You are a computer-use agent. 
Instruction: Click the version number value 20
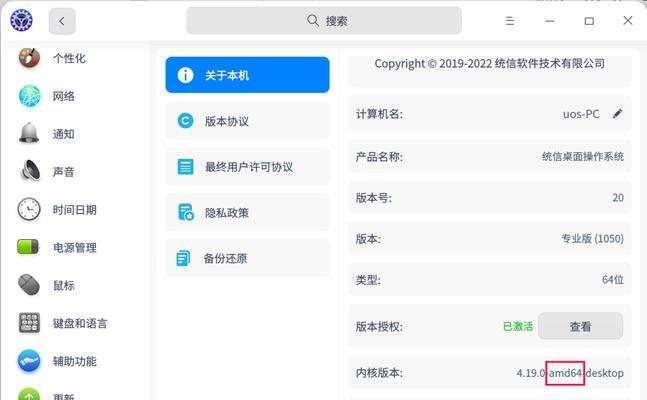coord(618,197)
